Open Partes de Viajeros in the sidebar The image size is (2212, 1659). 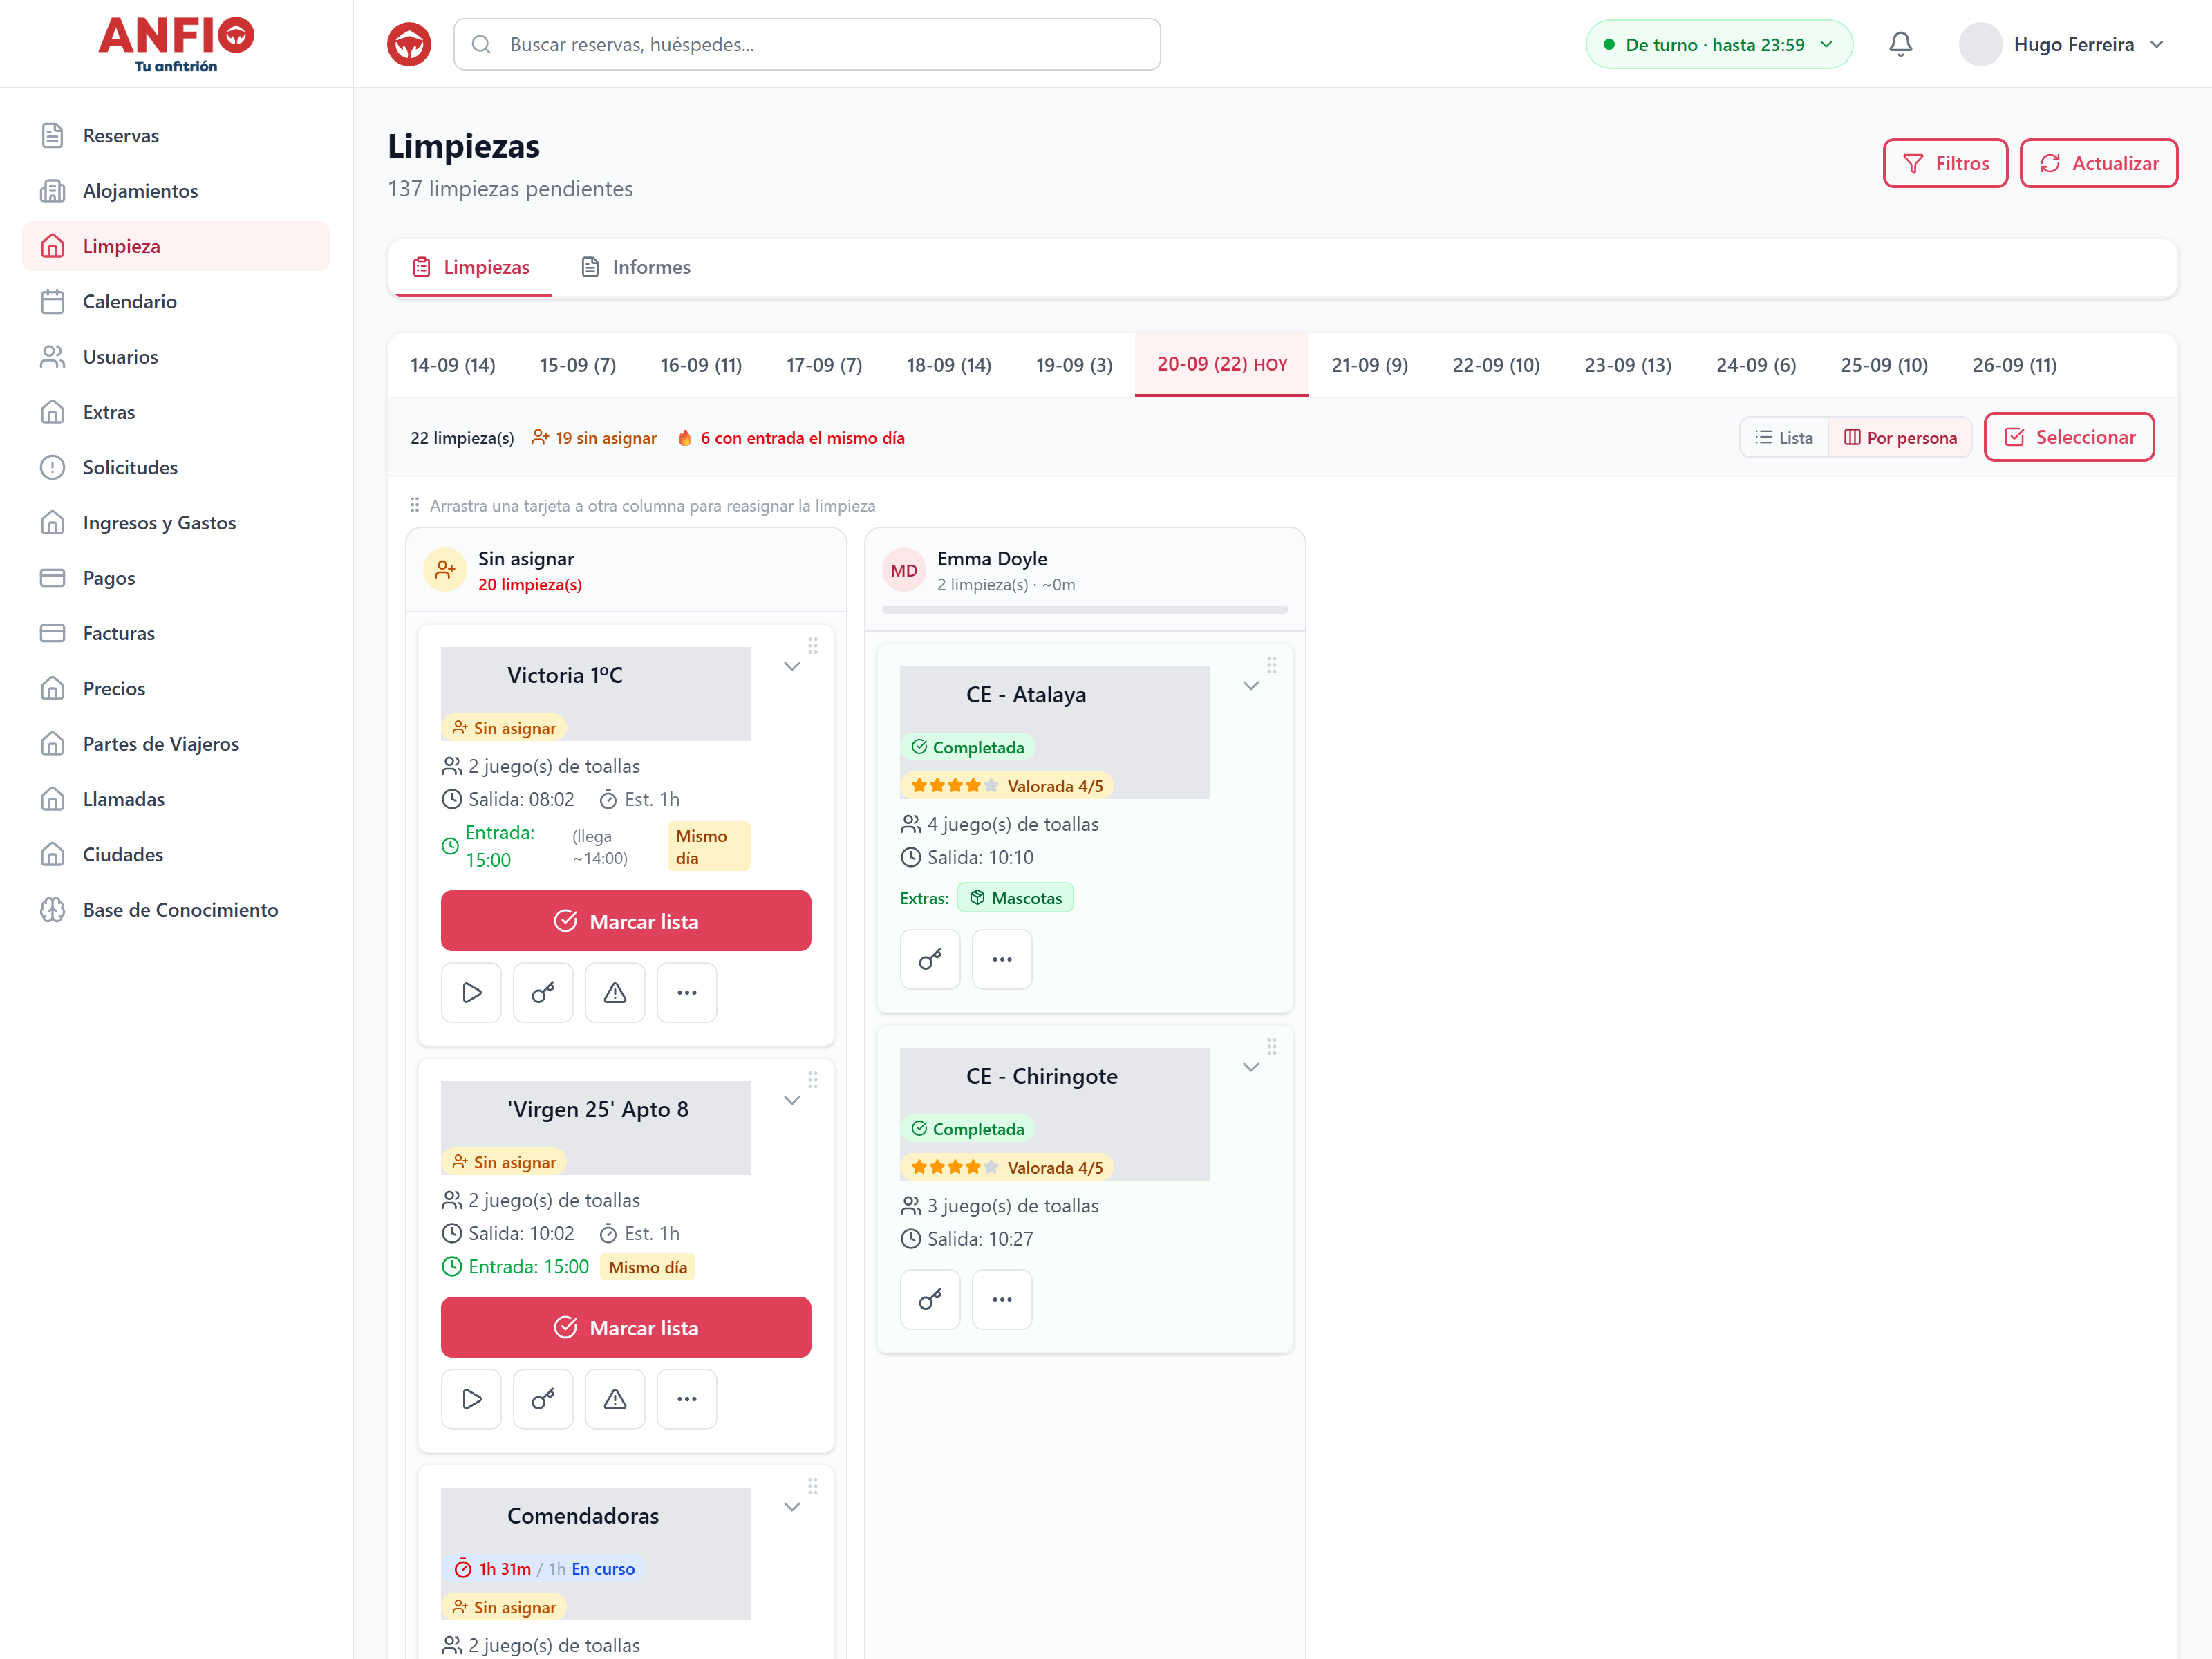point(176,743)
